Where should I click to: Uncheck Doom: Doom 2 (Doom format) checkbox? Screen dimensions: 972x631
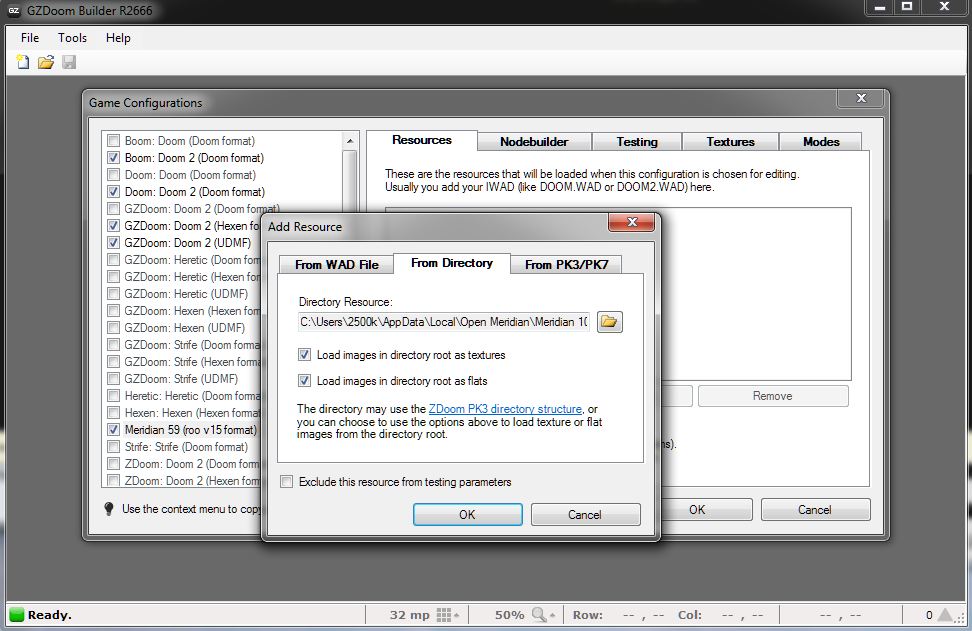pos(113,192)
